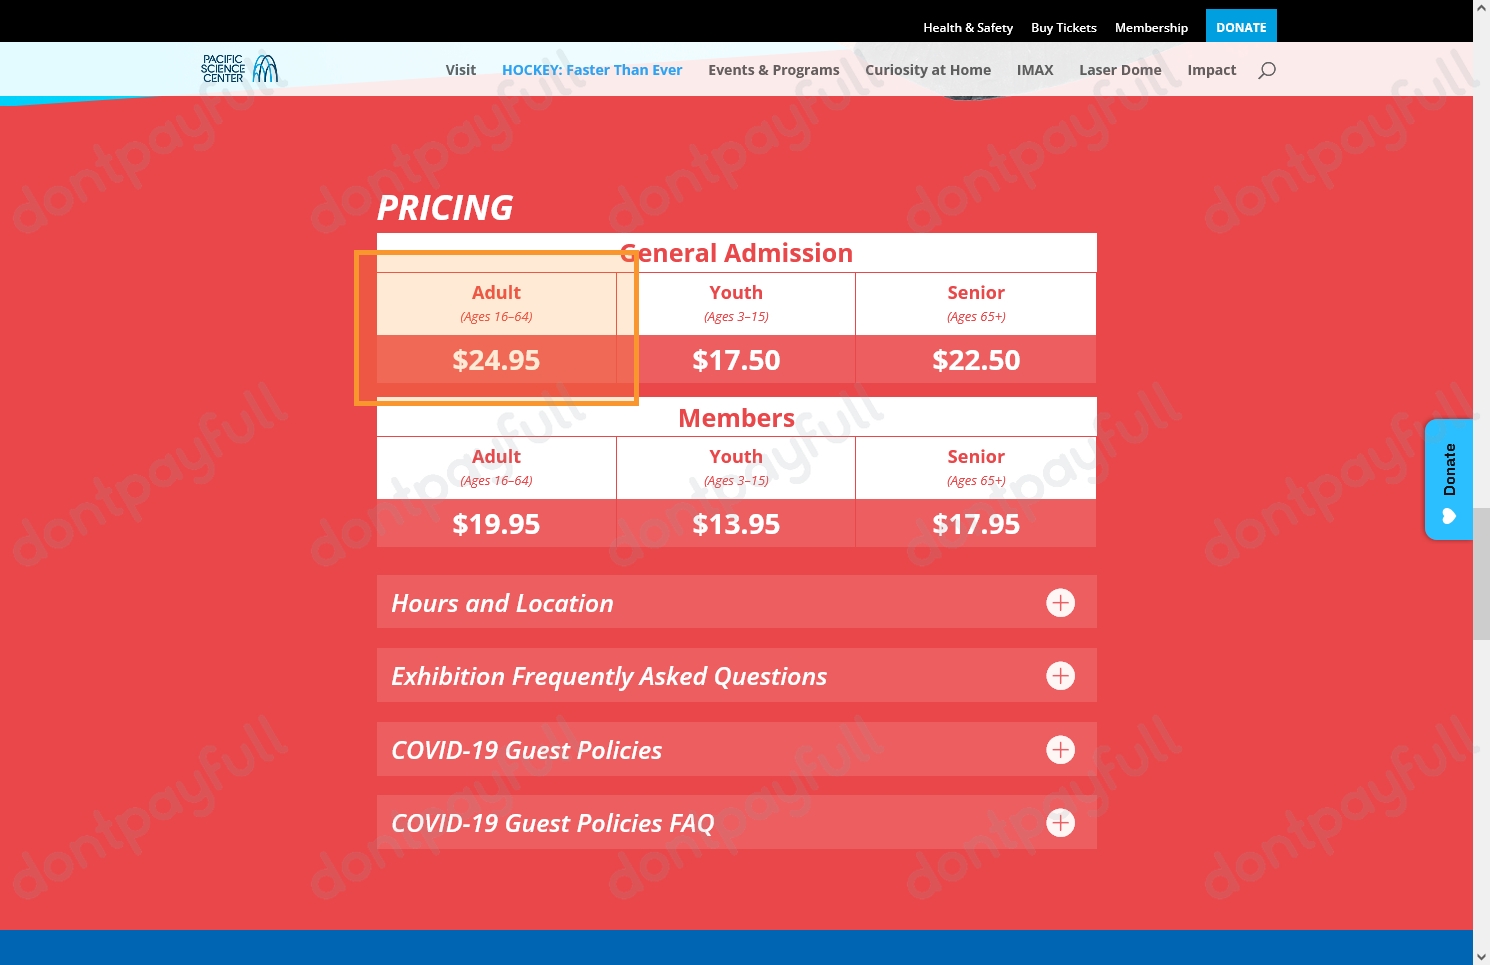Click the plus icon beside Exhibition Frequently Asked Questions
The width and height of the screenshot is (1490, 965).
[x=1060, y=675]
